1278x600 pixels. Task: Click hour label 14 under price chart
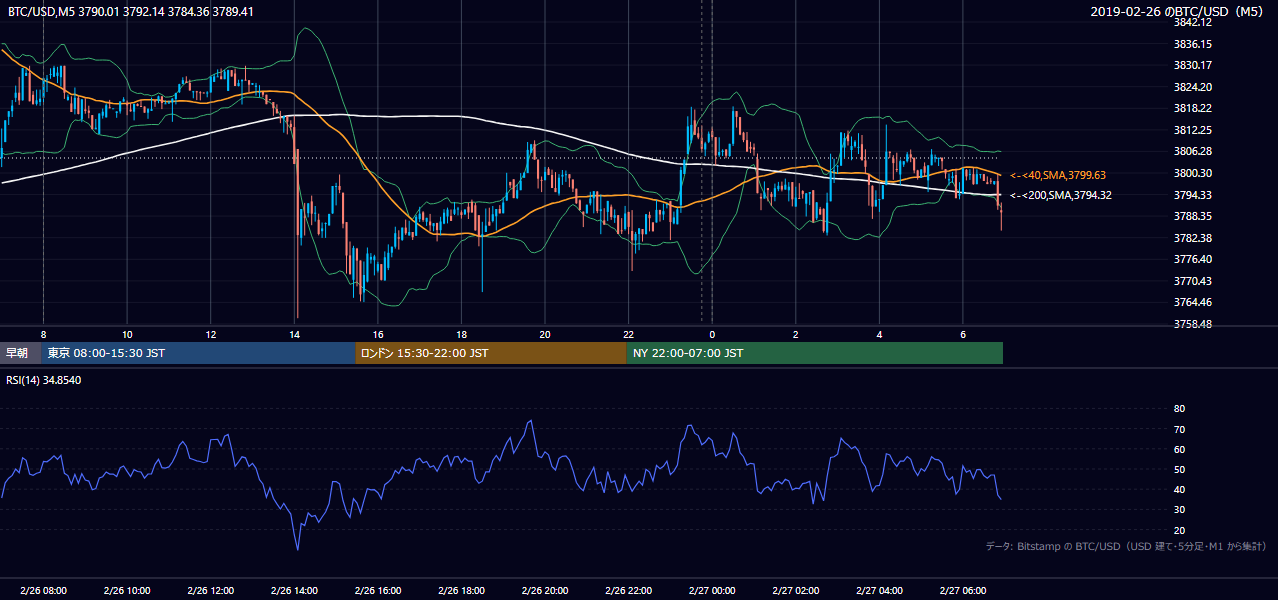coord(294,334)
